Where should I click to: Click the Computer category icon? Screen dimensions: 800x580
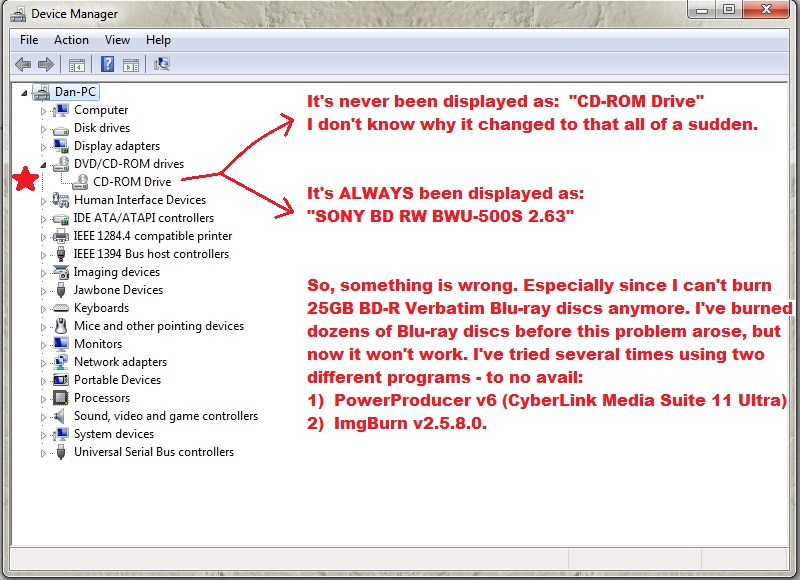(x=61, y=110)
